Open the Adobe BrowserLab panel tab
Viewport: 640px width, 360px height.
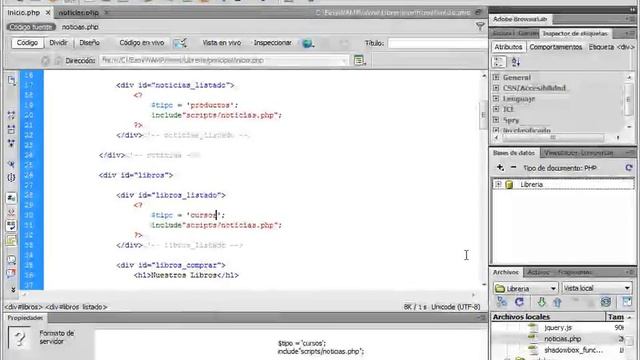[520, 19]
